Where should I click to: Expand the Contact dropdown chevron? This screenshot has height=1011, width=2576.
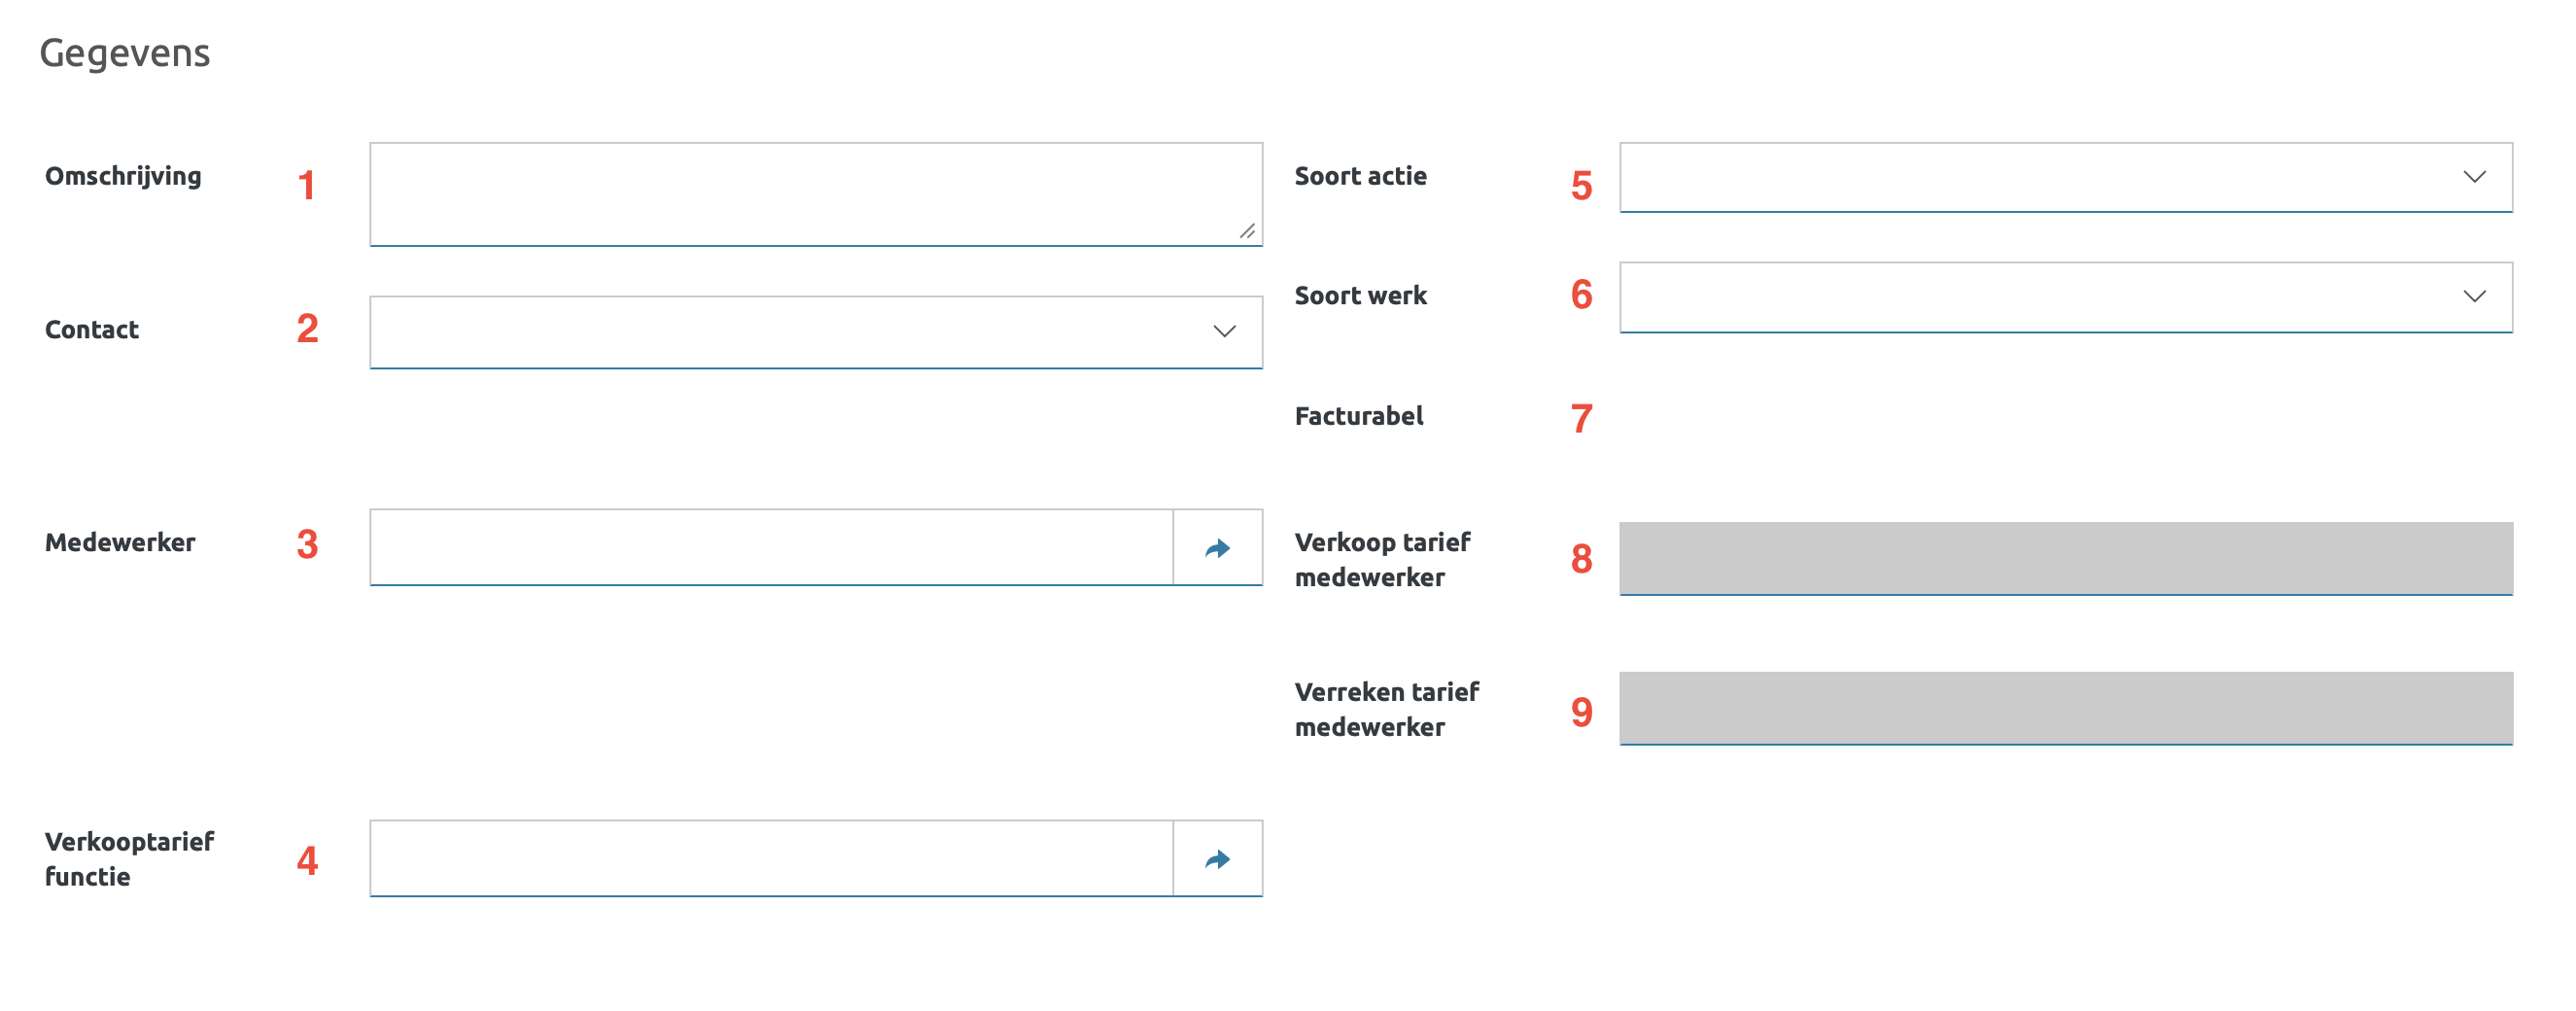1224,331
